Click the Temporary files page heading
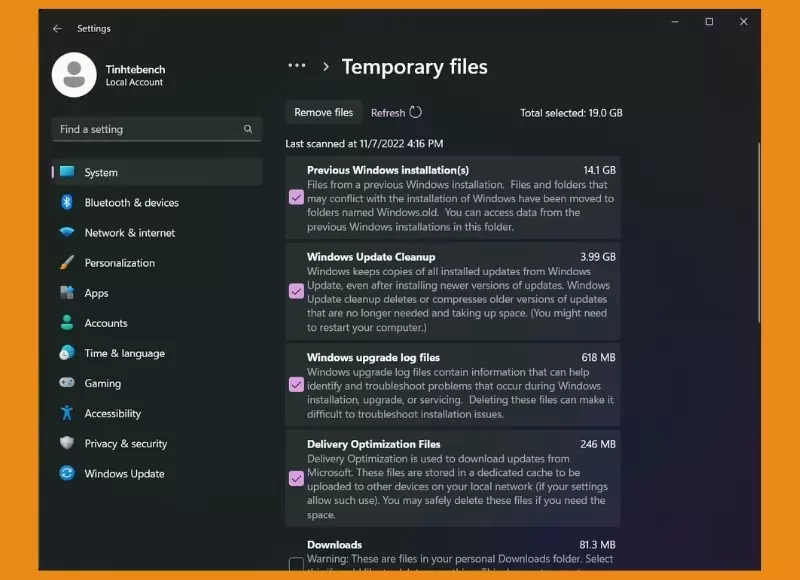800x580 pixels. 414,67
